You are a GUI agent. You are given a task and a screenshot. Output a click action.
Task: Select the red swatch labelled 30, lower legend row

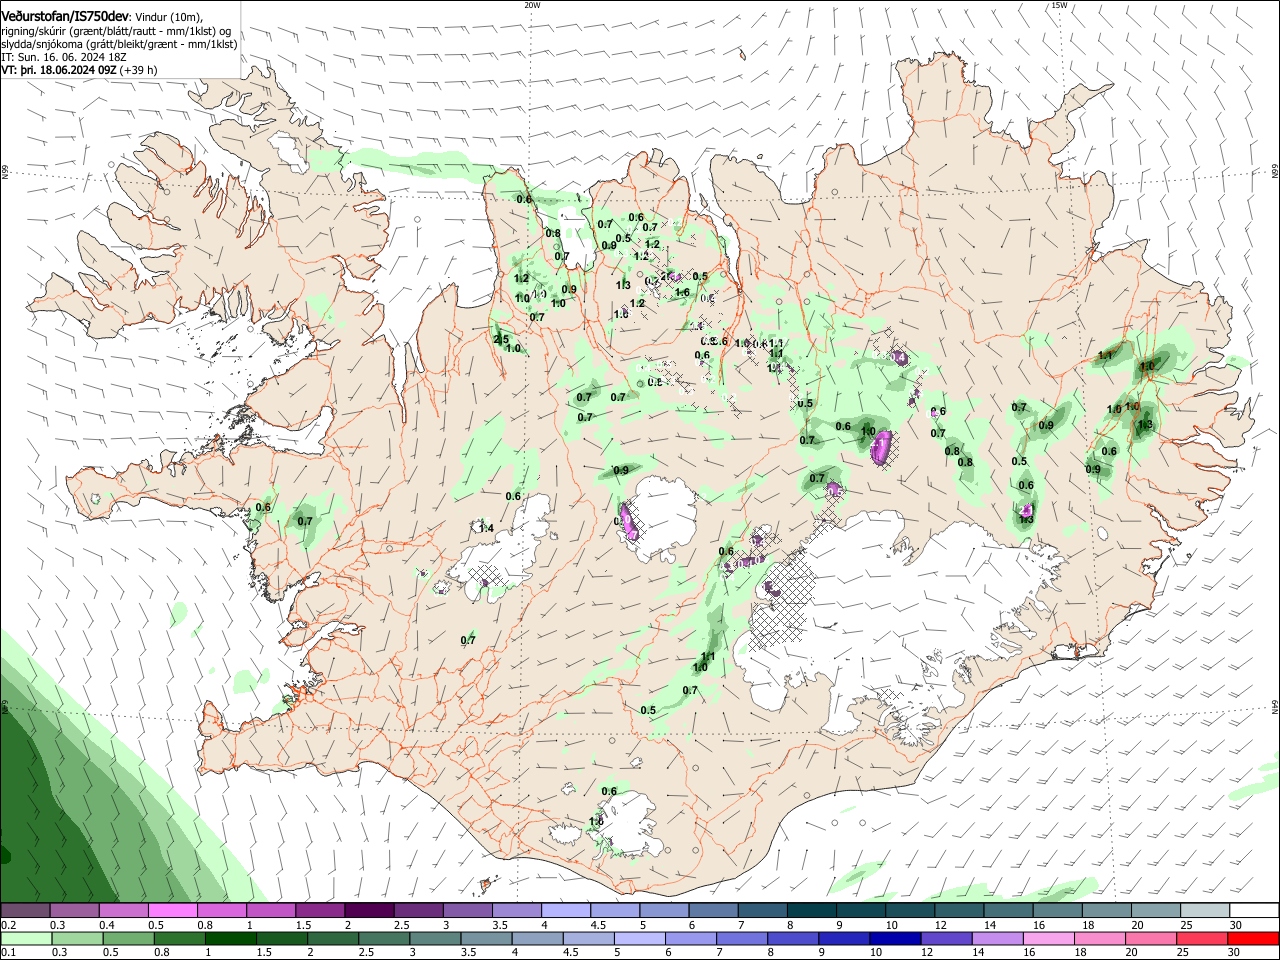[1253, 939]
